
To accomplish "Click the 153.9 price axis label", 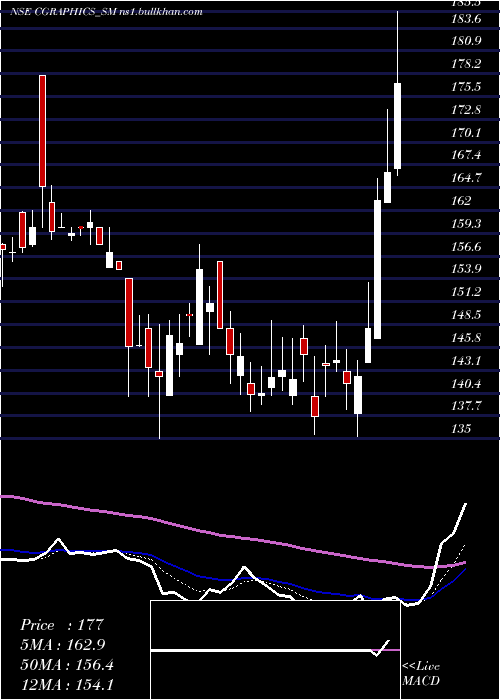I will tap(466, 270).
